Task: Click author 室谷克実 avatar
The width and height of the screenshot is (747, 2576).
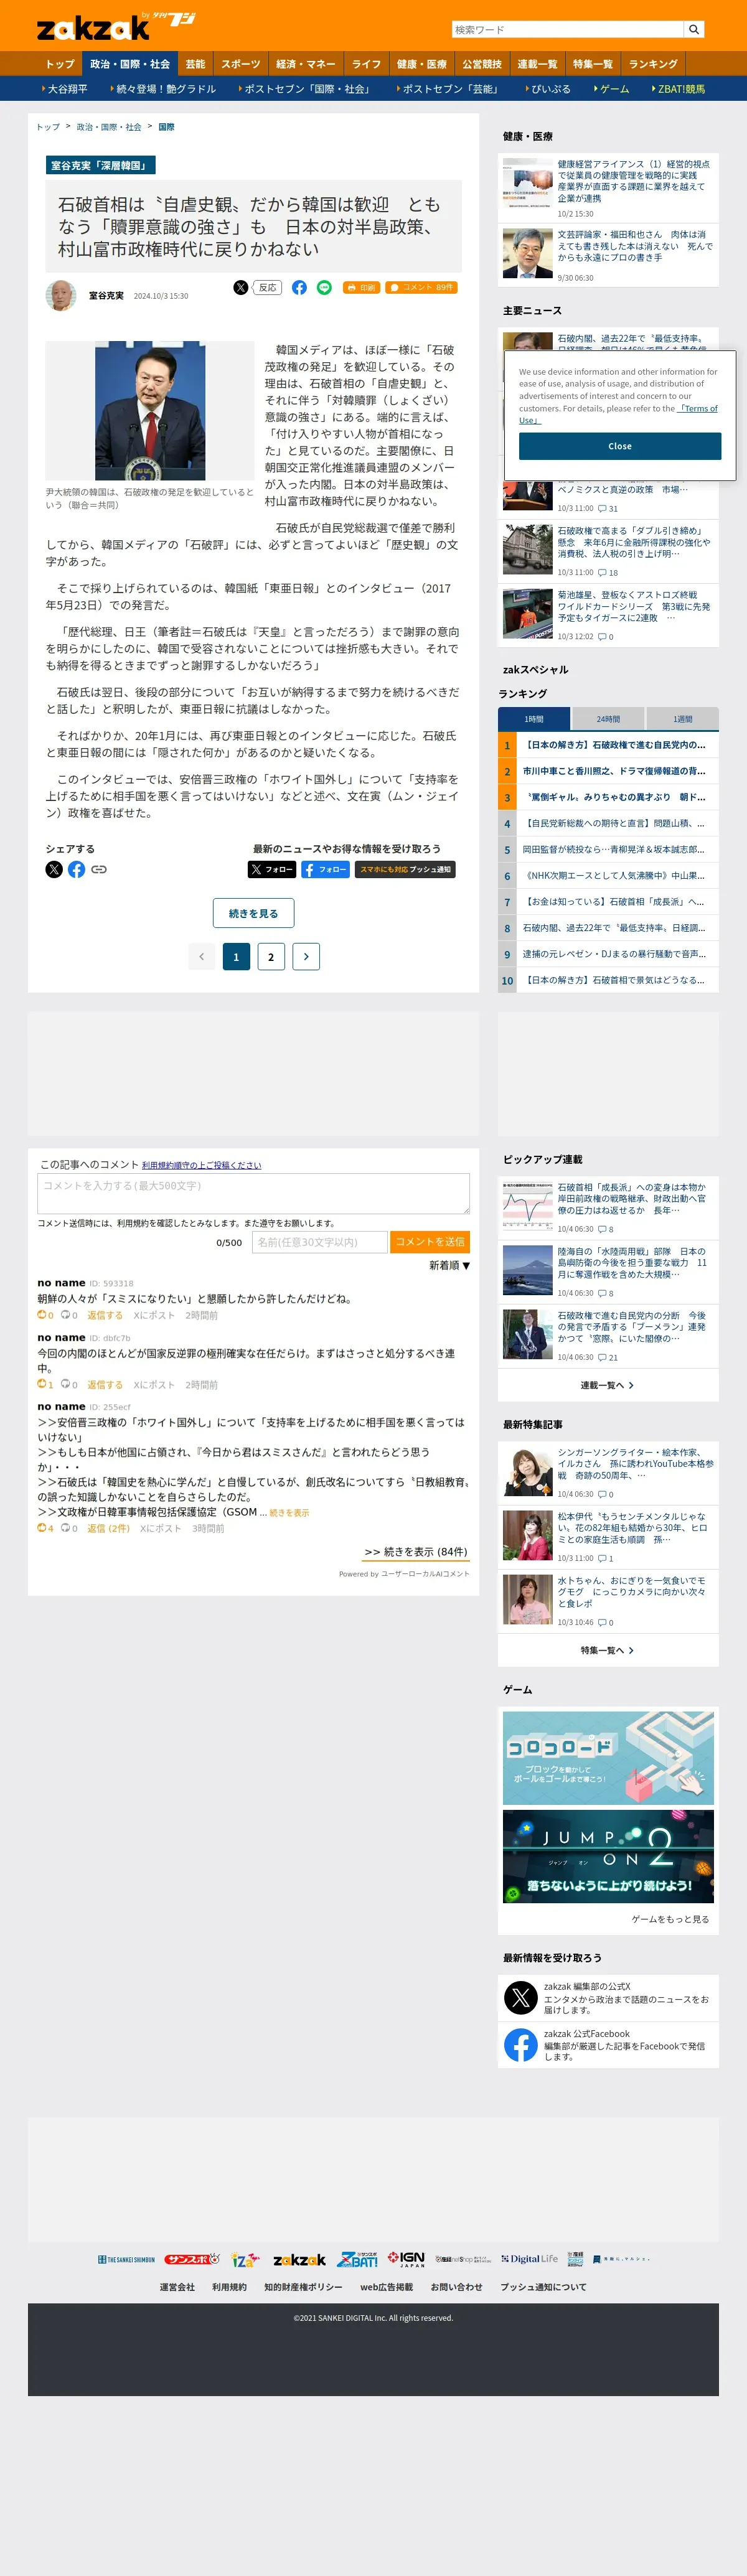Action: [x=61, y=296]
